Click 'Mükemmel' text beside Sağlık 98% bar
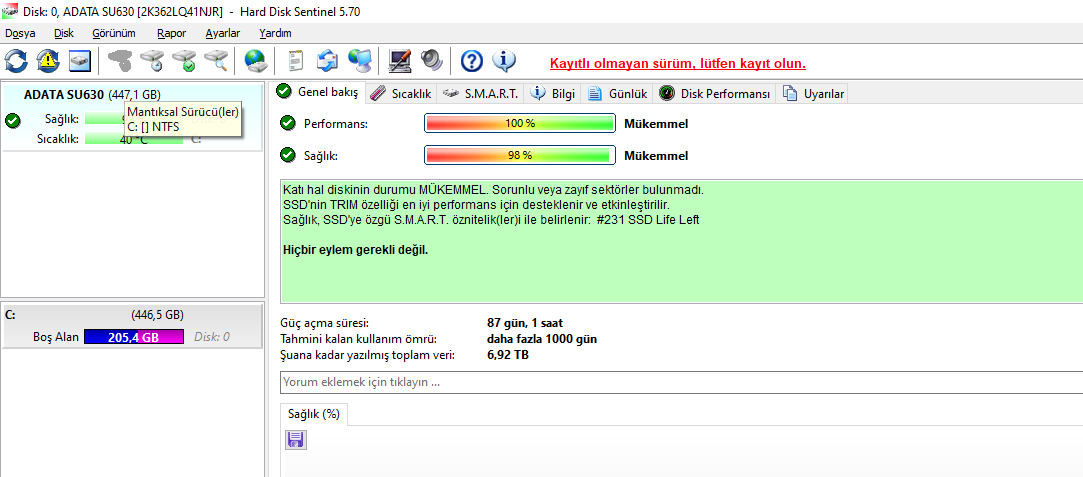 click(x=656, y=155)
